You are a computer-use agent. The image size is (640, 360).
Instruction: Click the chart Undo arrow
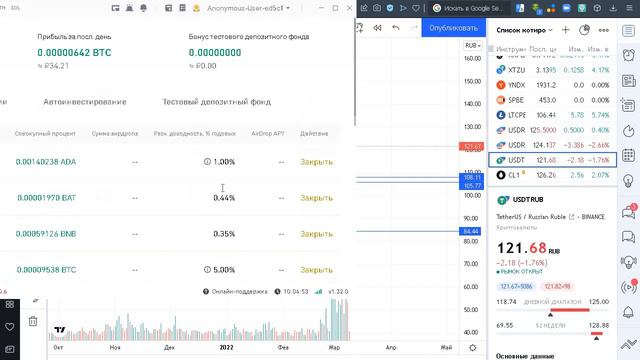click(396, 28)
